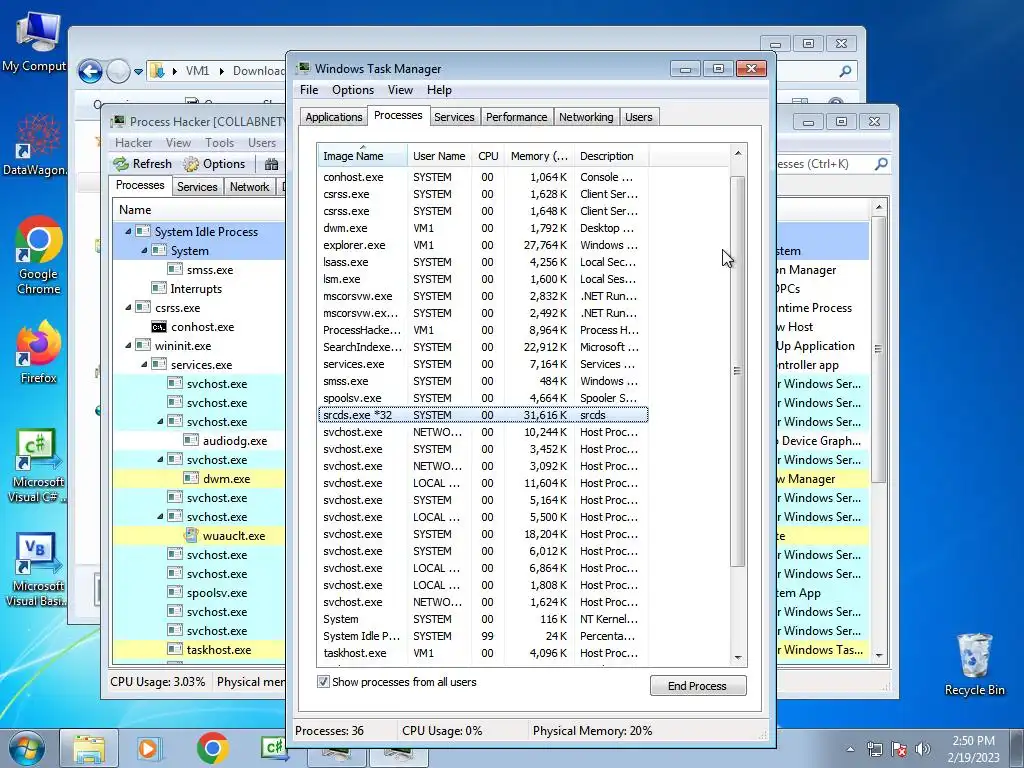Sort by Description column header
Viewport: 1024px width, 768px height.
611,156
